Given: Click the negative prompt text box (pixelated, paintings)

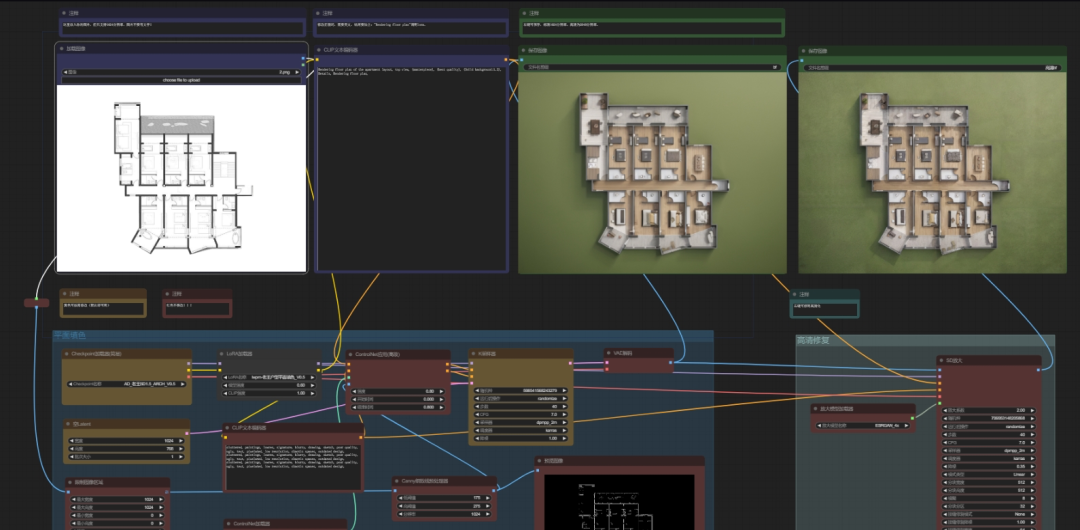Looking at the screenshot, I should pos(293,465).
